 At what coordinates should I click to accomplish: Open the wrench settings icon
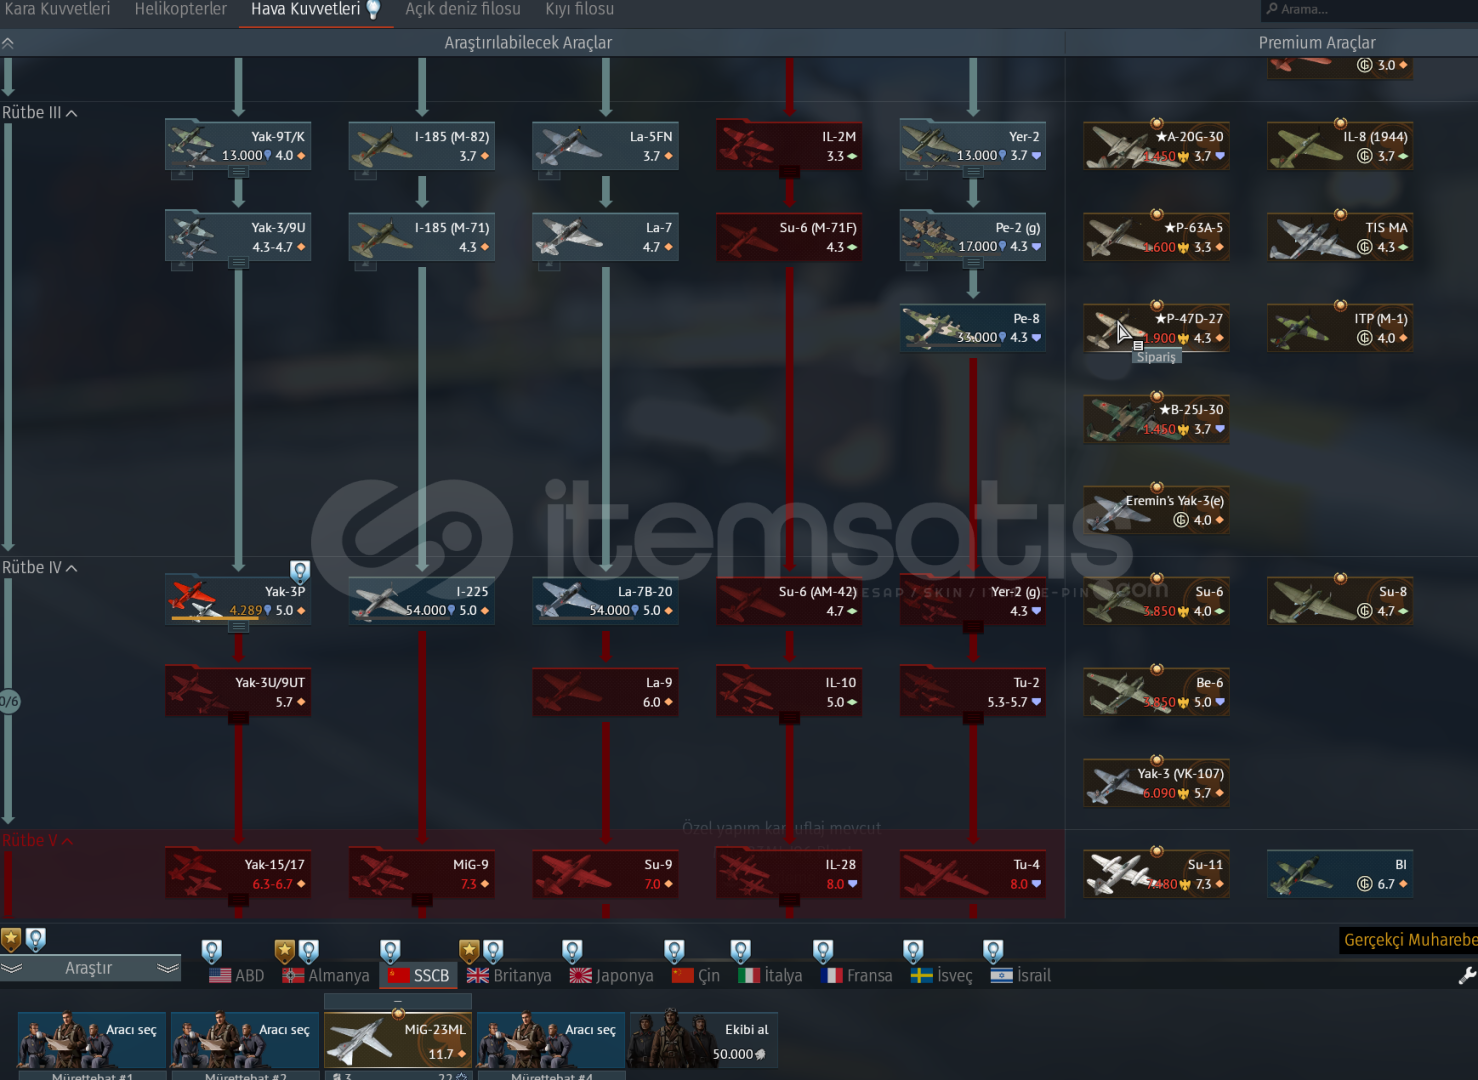tap(1467, 976)
